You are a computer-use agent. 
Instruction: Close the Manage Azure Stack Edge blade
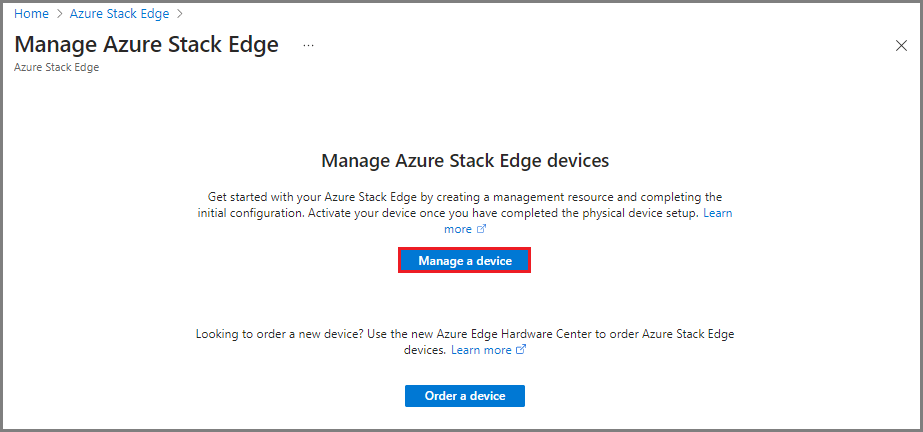tap(901, 45)
